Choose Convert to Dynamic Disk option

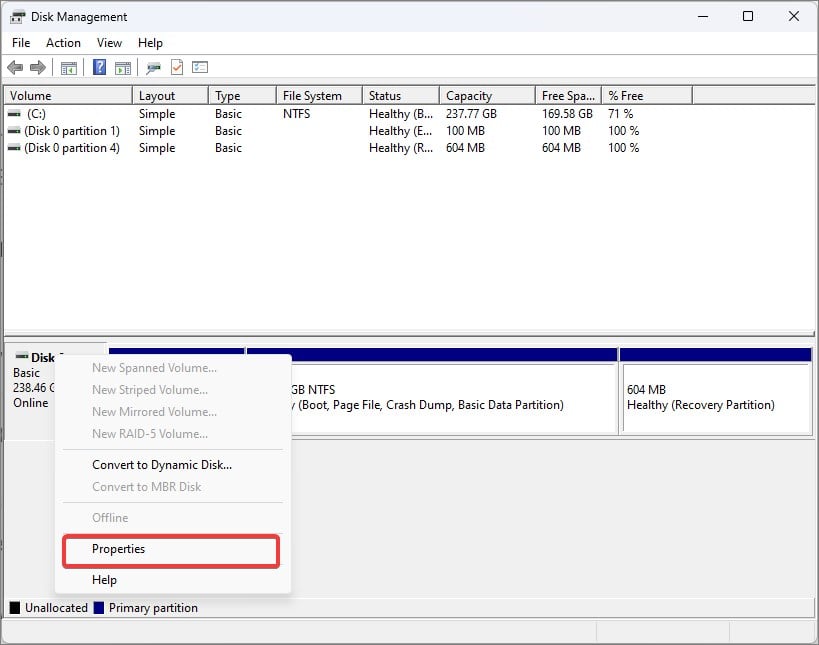(162, 465)
